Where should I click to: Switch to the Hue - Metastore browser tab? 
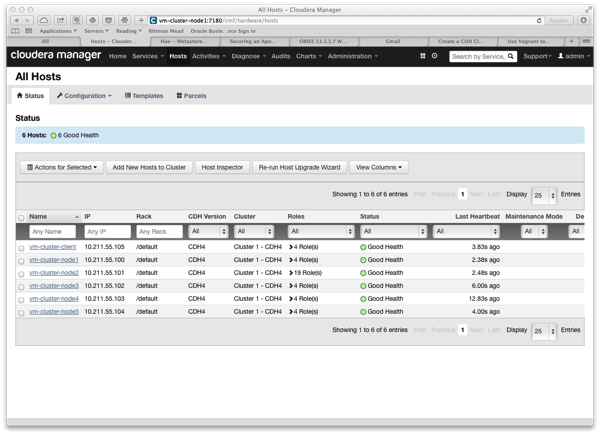click(185, 41)
